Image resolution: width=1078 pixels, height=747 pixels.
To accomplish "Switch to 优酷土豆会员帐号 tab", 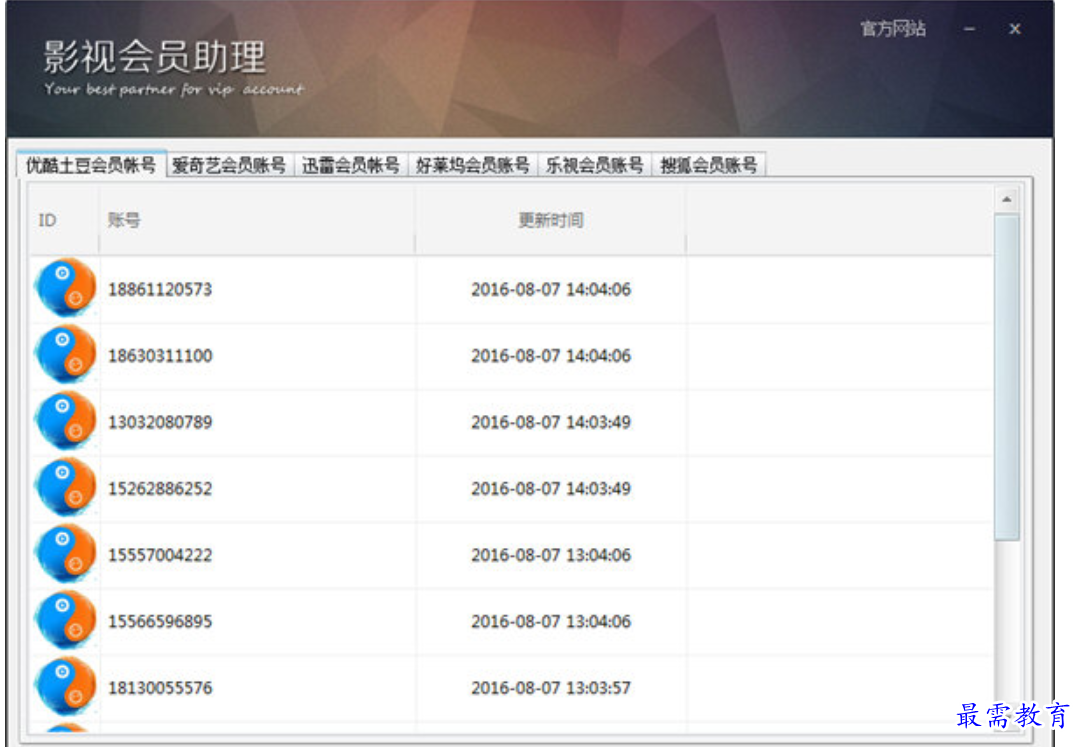I will [91, 165].
